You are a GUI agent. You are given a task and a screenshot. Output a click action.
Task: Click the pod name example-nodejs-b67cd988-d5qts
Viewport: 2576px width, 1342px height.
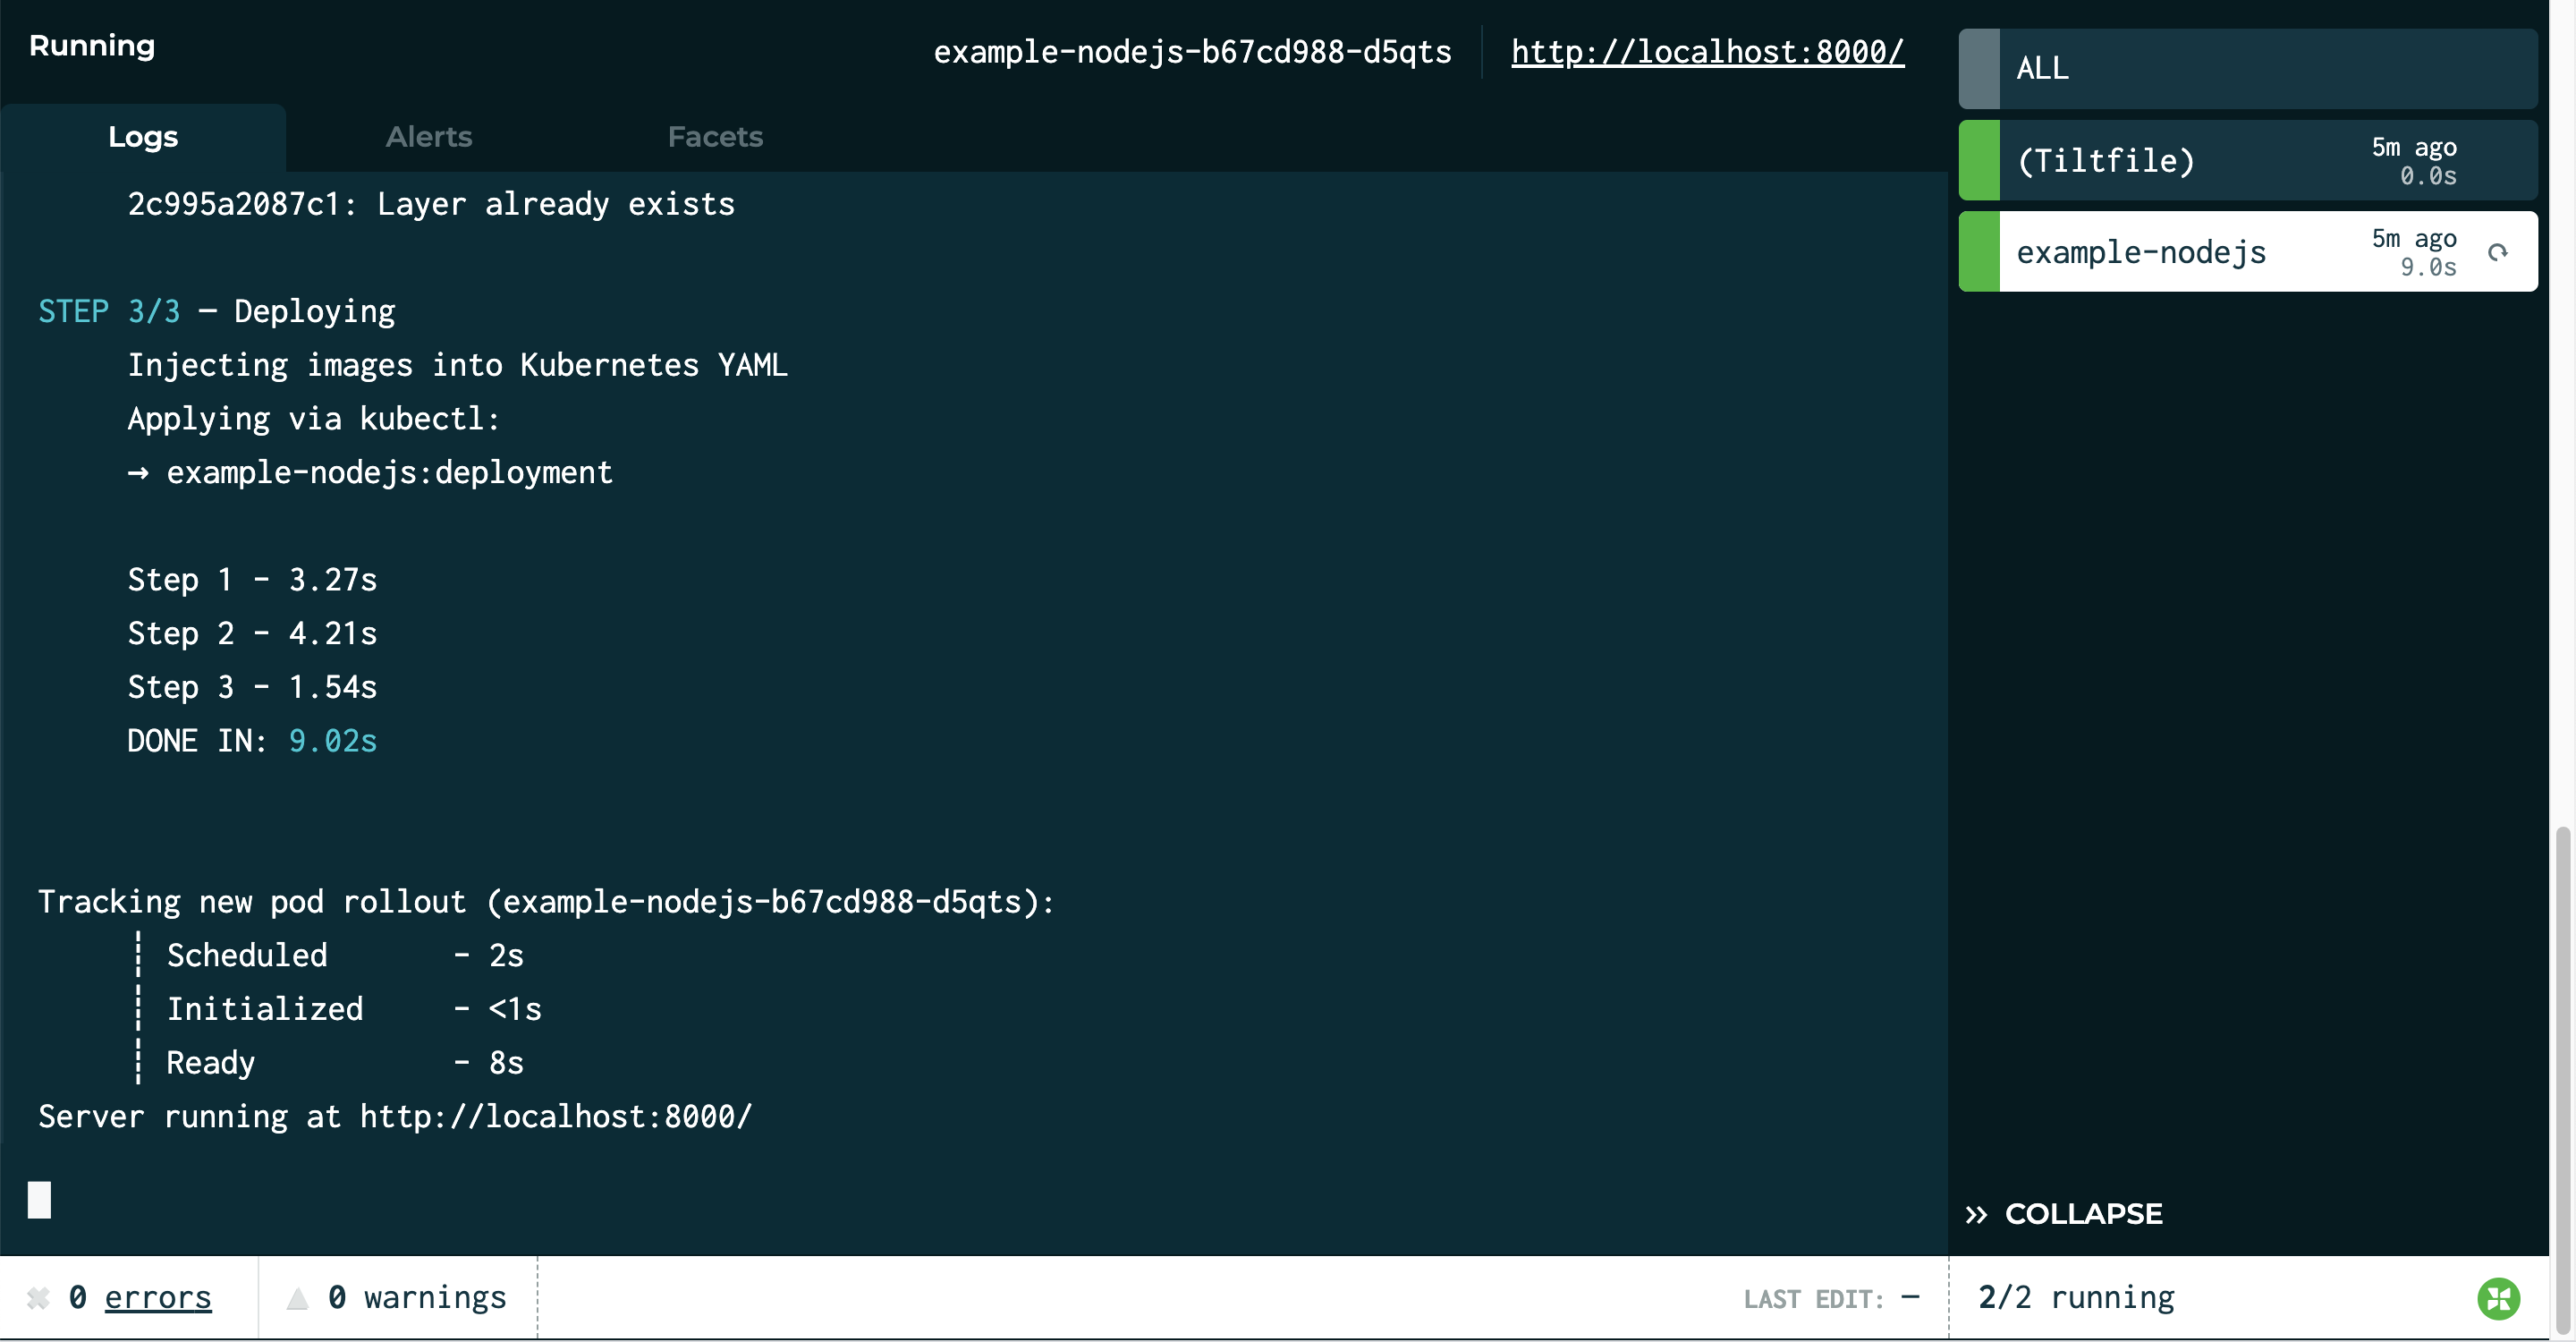1192,51
